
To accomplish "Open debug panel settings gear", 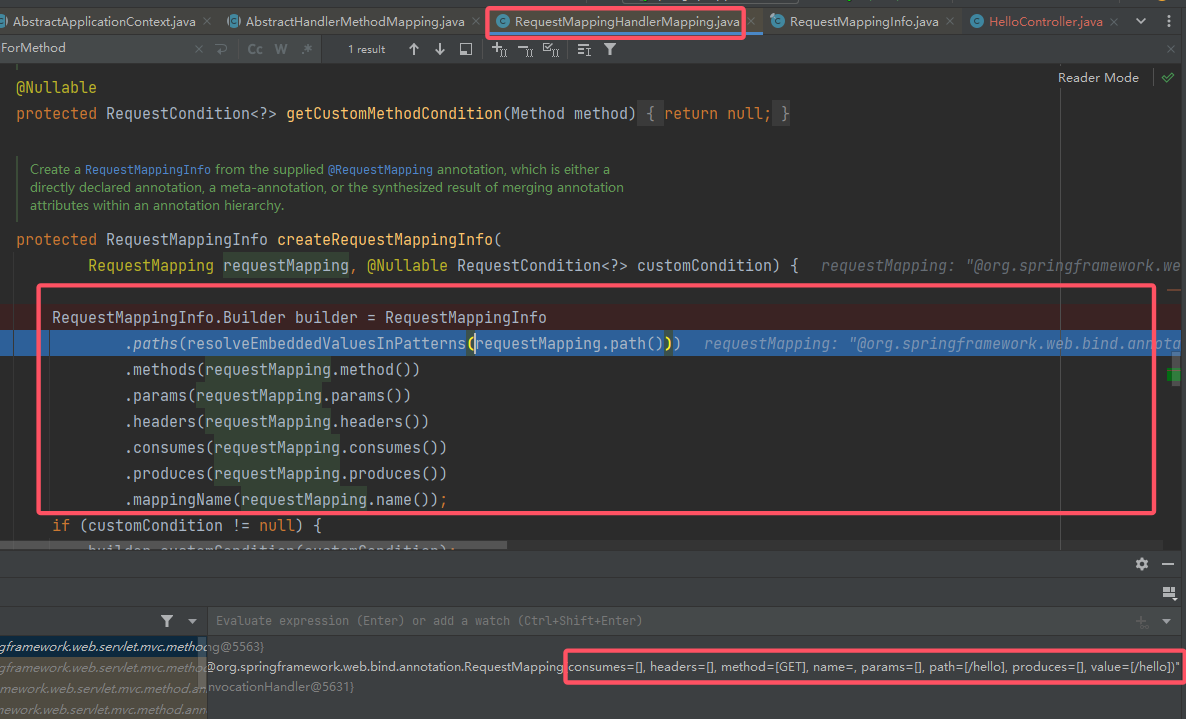I will (x=1141, y=564).
